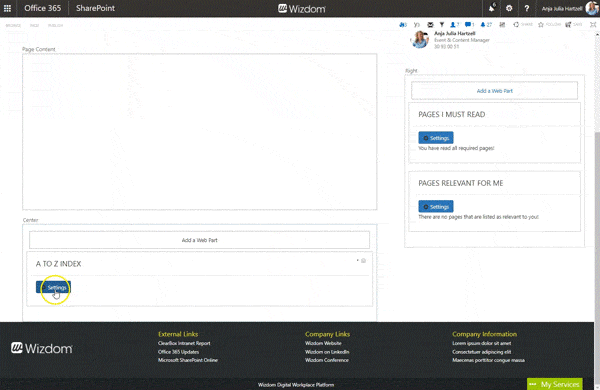Open the Office 365 Updates footer link
Screen dimensions: 600x390
(x=178, y=352)
